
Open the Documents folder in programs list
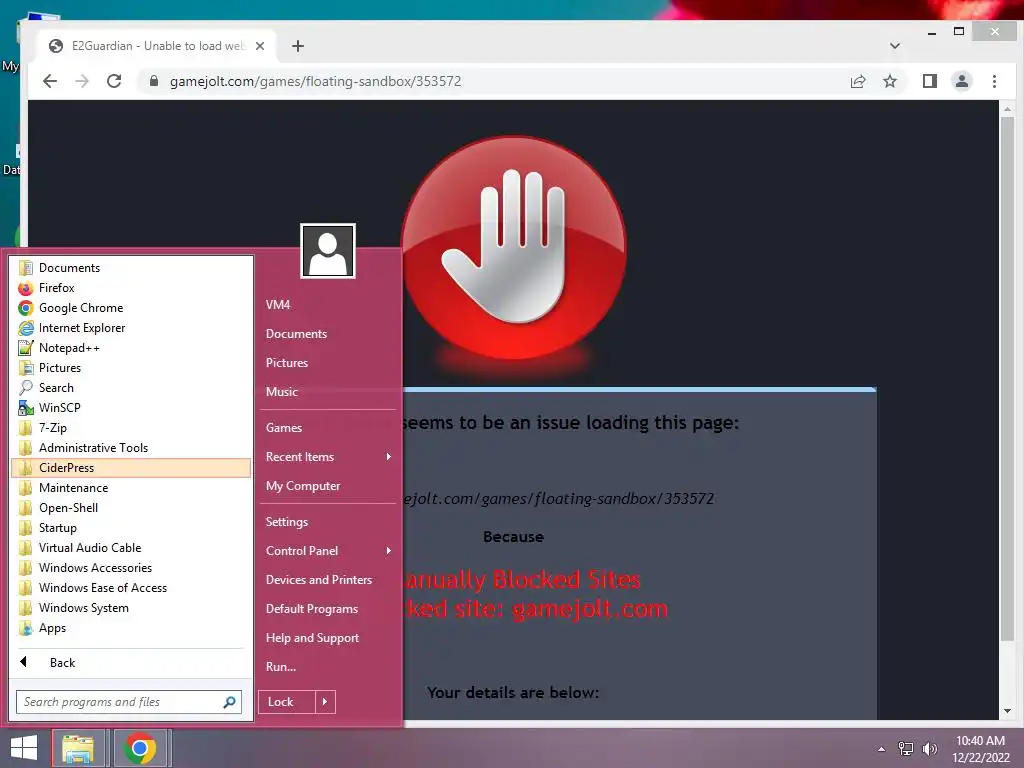coord(131,268)
